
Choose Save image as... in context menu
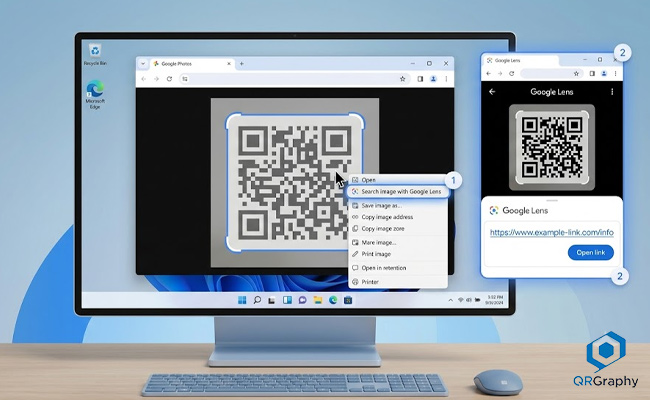tap(398, 206)
